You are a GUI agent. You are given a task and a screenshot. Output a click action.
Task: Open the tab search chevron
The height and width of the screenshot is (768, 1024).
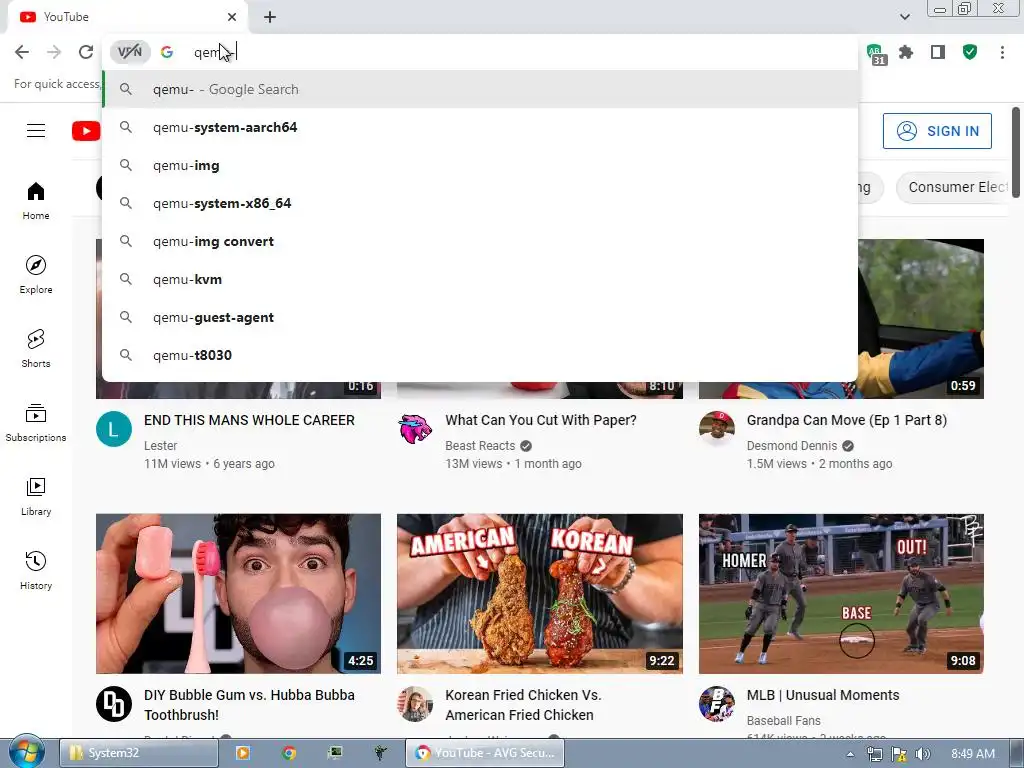coord(904,17)
